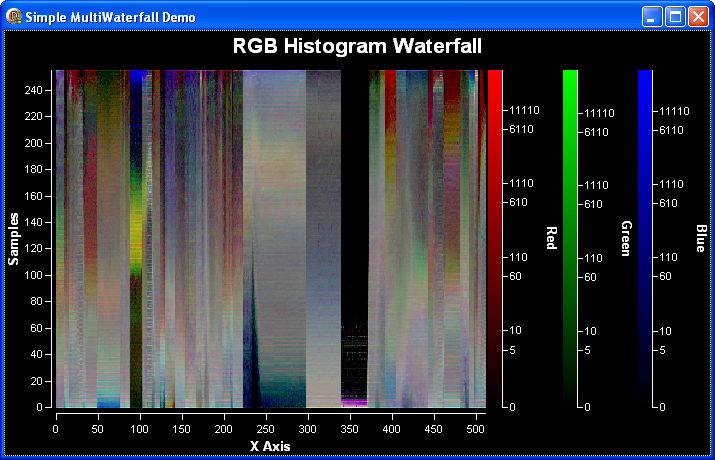
Task: Click the 120 tick on Samples axis
Action: [x=33, y=248]
